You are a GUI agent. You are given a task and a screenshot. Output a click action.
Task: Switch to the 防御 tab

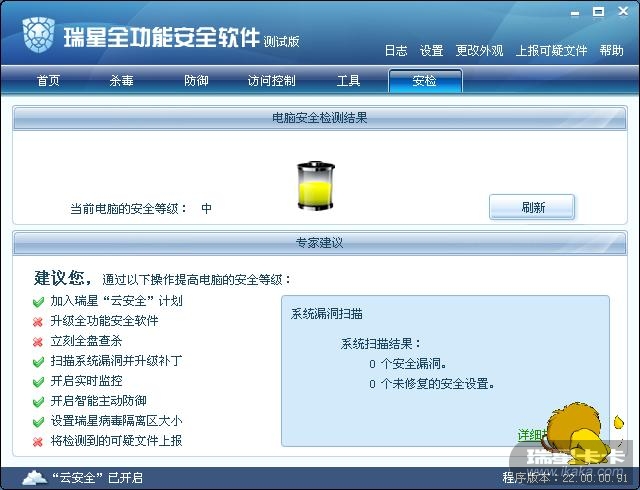coord(196,80)
